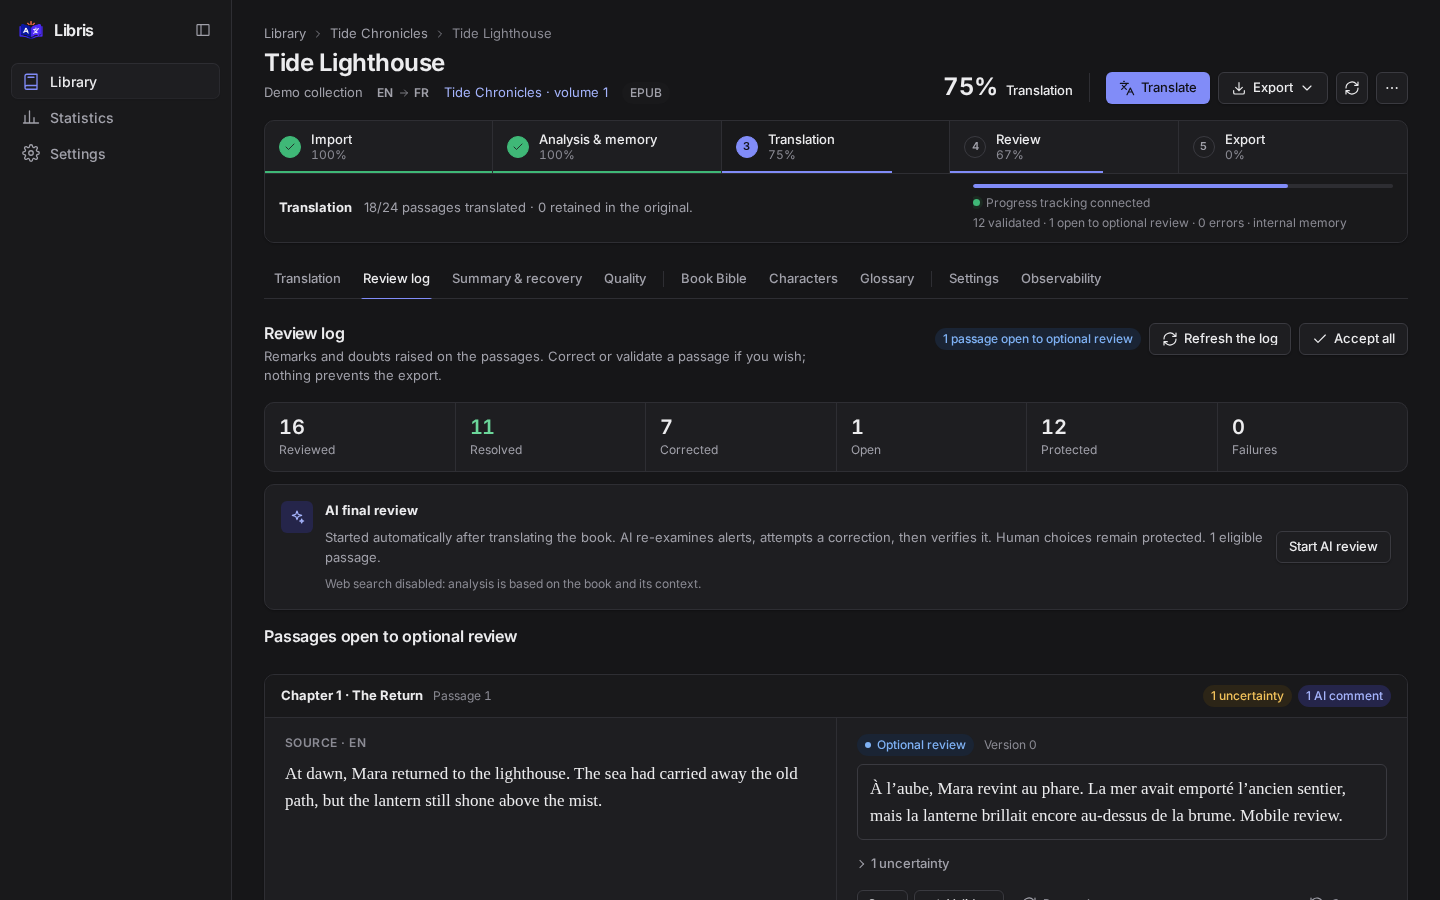Click the 1 uncertainty badge
Screen dimensions: 1440x900
(x=1247, y=696)
